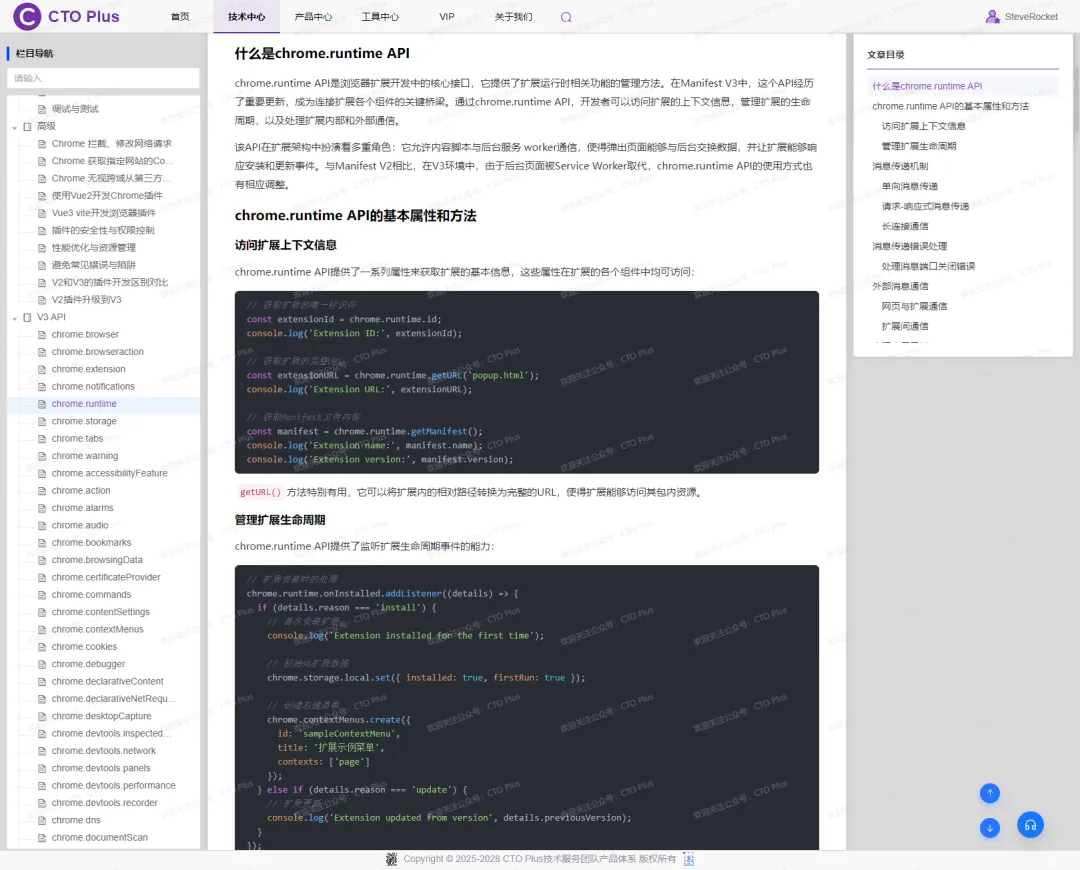Viewport: 1080px width, 870px height.
Task: Click the document icon beside chrome.action
Action: pos(42,491)
